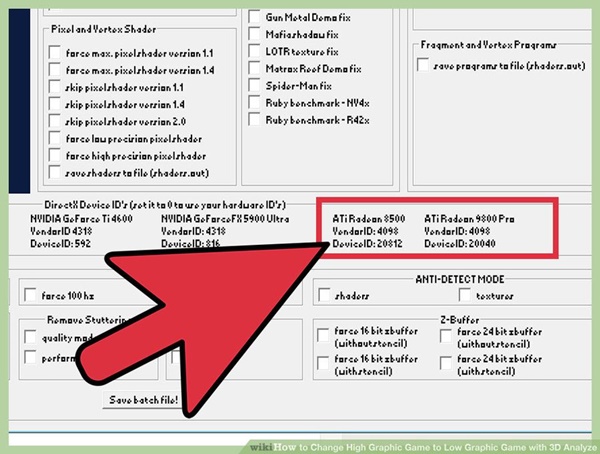This screenshot has width=600, height=454.
Task: Tick quality mode under Remove Stuttering
Action: [30, 337]
